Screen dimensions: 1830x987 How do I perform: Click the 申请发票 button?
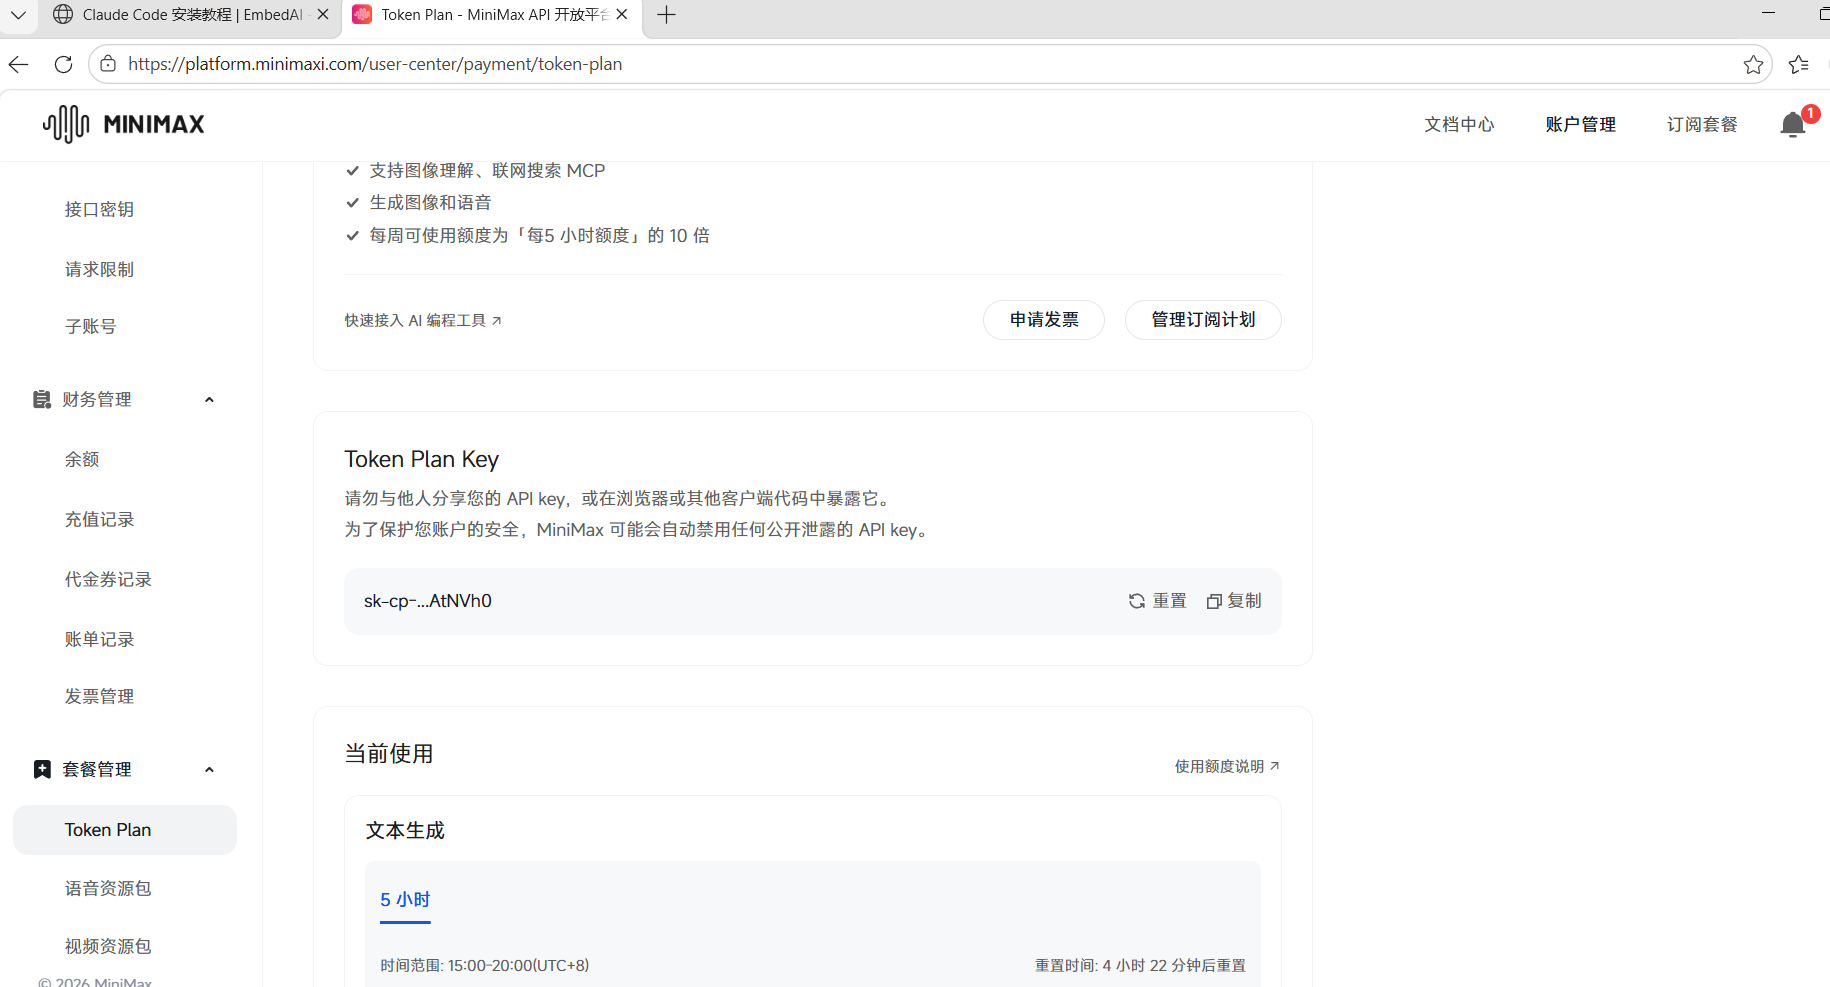pos(1044,320)
